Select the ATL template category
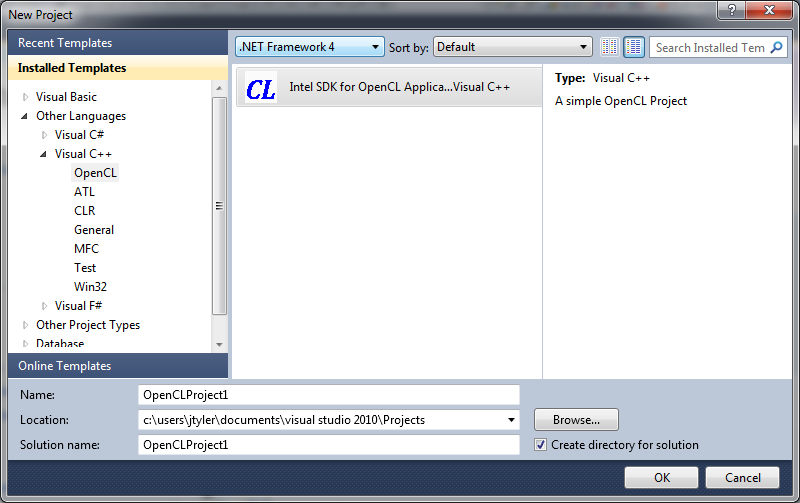Viewport: 800px width, 503px height. (84, 192)
